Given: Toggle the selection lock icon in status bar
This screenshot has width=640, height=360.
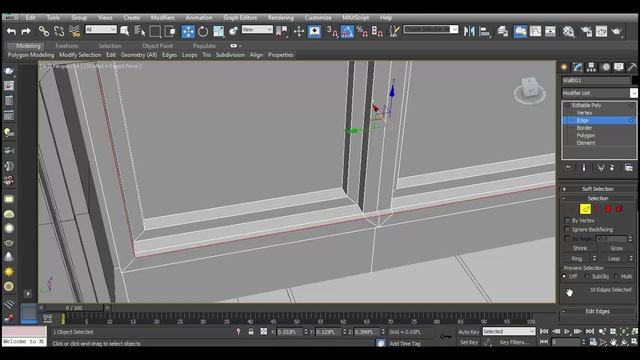Looking at the screenshot, I should click(251, 332).
